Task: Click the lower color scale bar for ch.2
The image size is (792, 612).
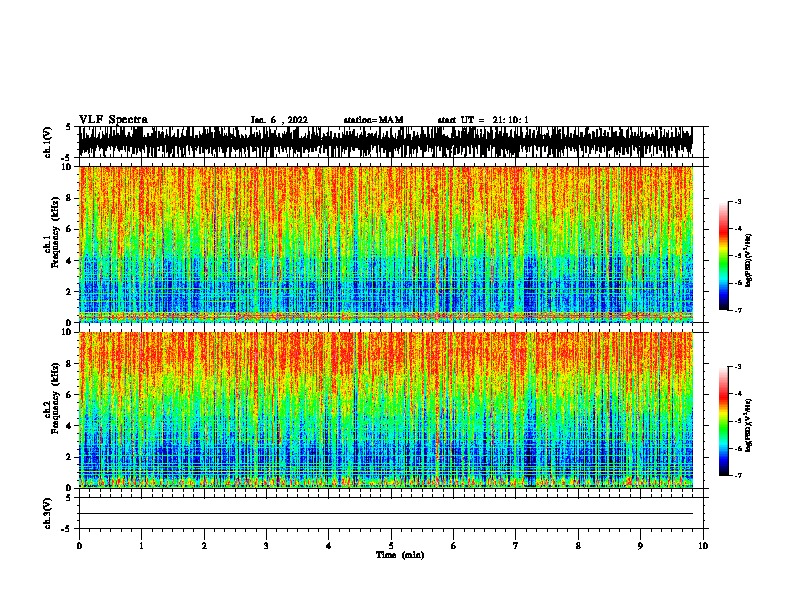Action: (724, 421)
